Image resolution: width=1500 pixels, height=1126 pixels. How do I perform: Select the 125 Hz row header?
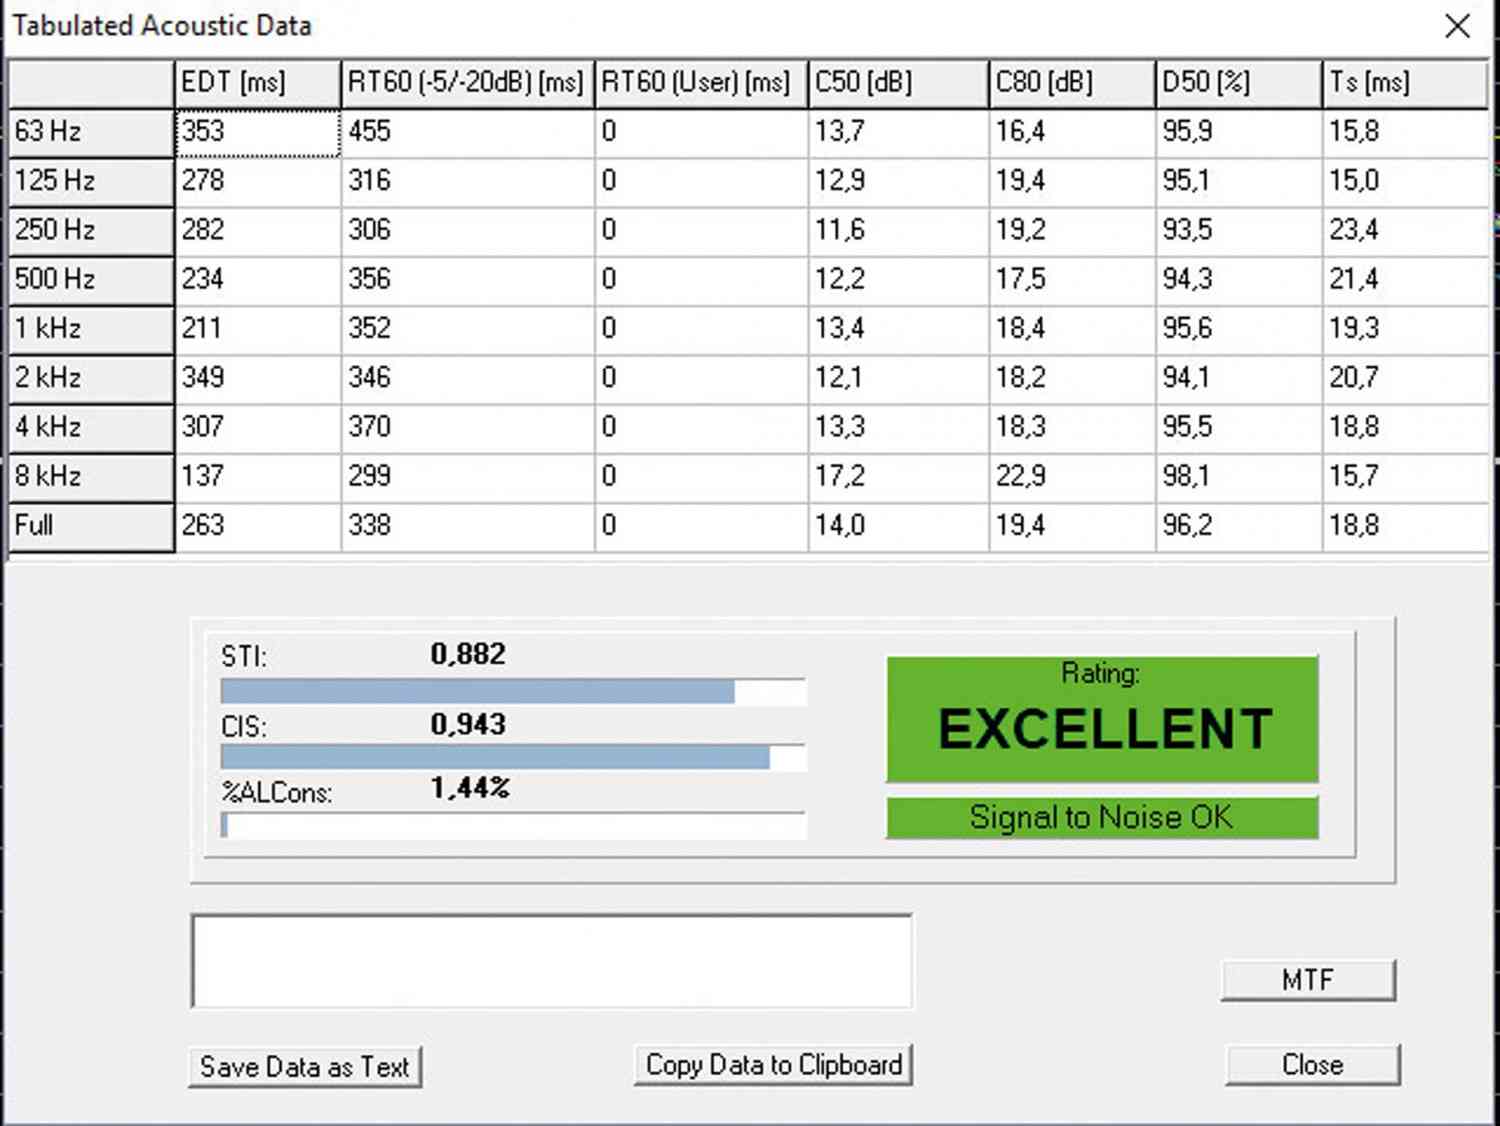[x=91, y=181]
